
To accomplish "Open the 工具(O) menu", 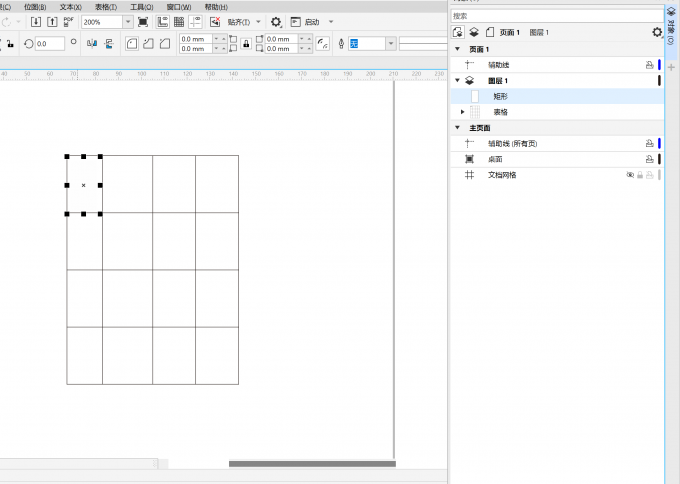I will pos(142,7).
